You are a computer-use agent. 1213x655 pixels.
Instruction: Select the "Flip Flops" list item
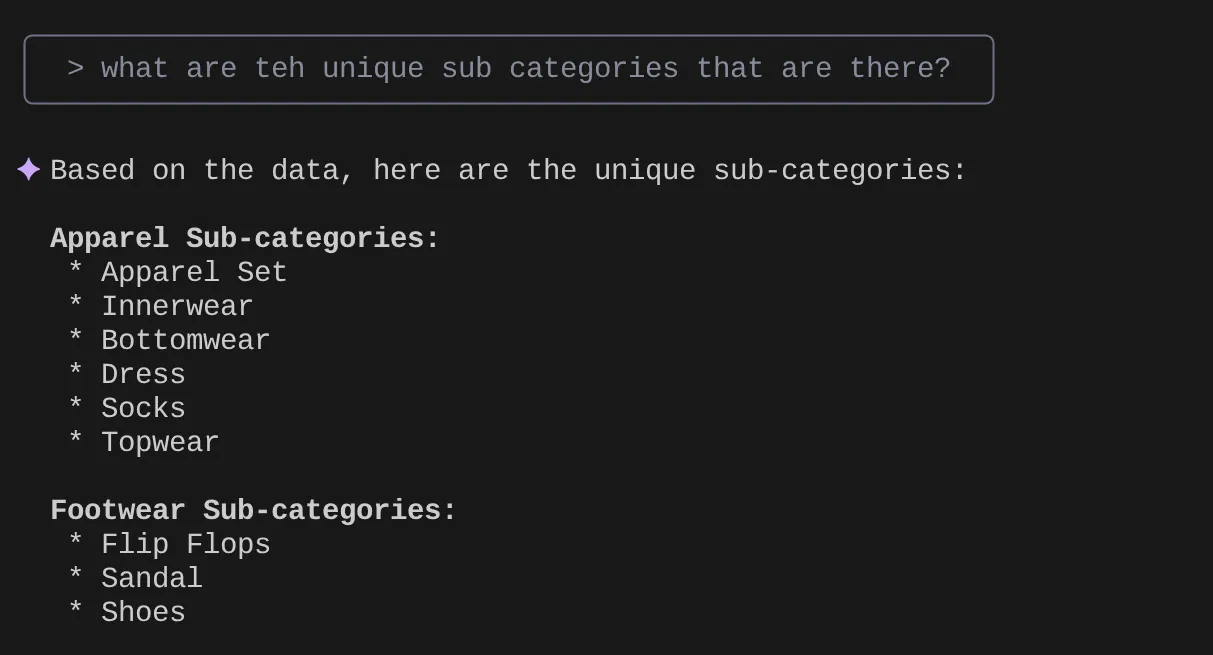(x=185, y=544)
